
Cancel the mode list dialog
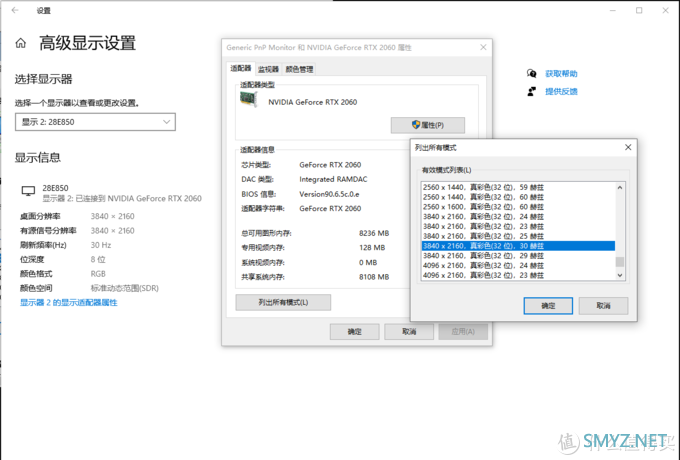(x=603, y=306)
